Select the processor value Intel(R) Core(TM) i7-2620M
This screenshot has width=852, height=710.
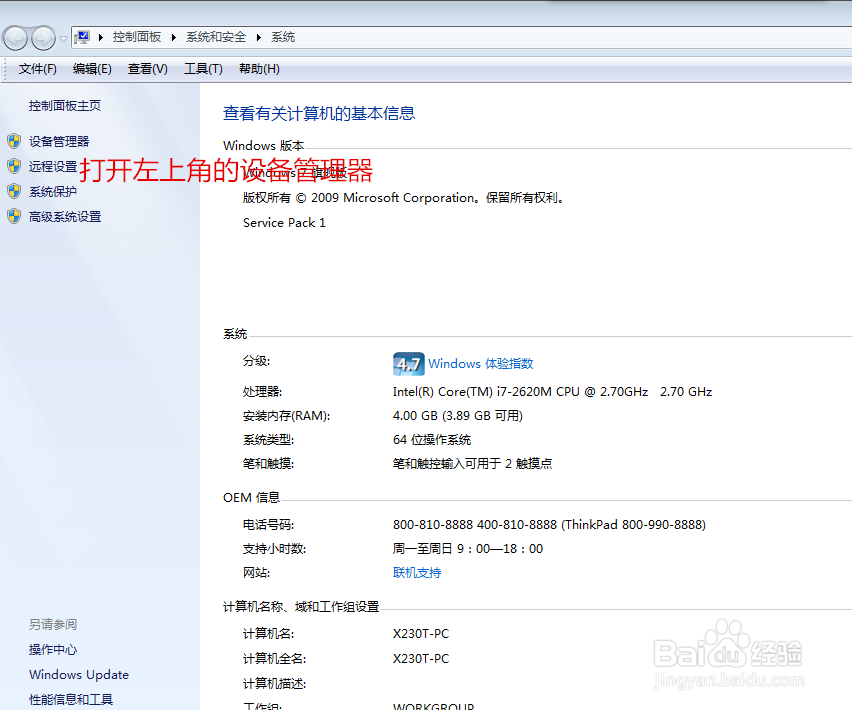pyautogui.click(x=552, y=392)
